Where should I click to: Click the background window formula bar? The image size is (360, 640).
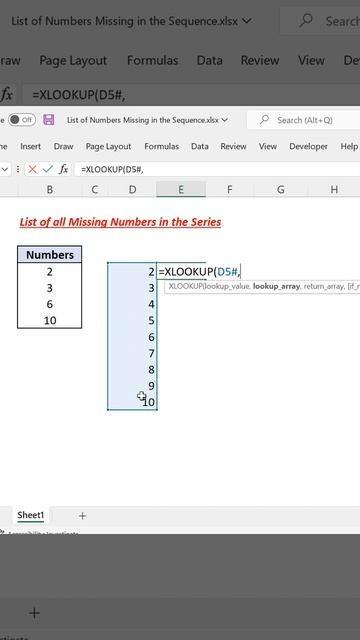pos(192,95)
